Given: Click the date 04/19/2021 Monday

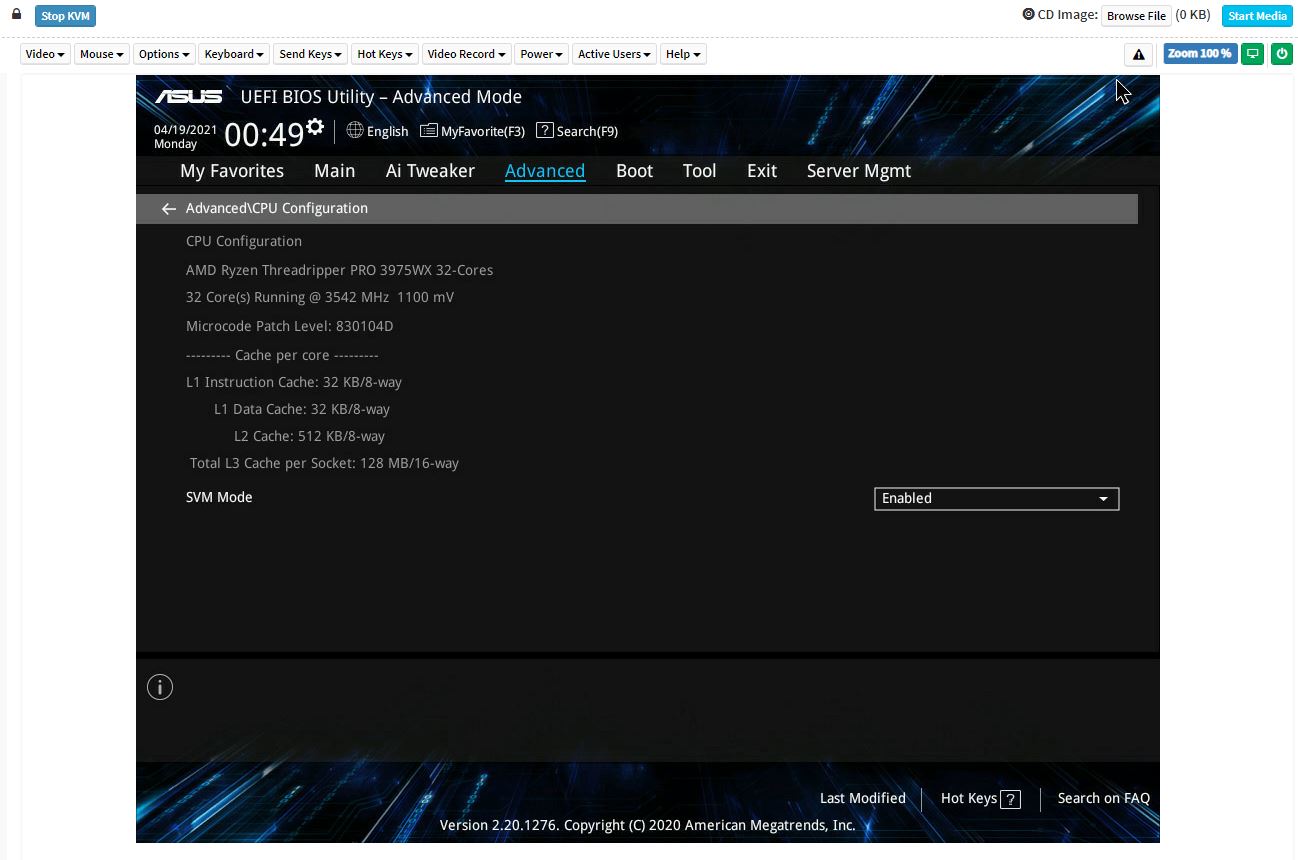Looking at the screenshot, I should pos(185,137).
